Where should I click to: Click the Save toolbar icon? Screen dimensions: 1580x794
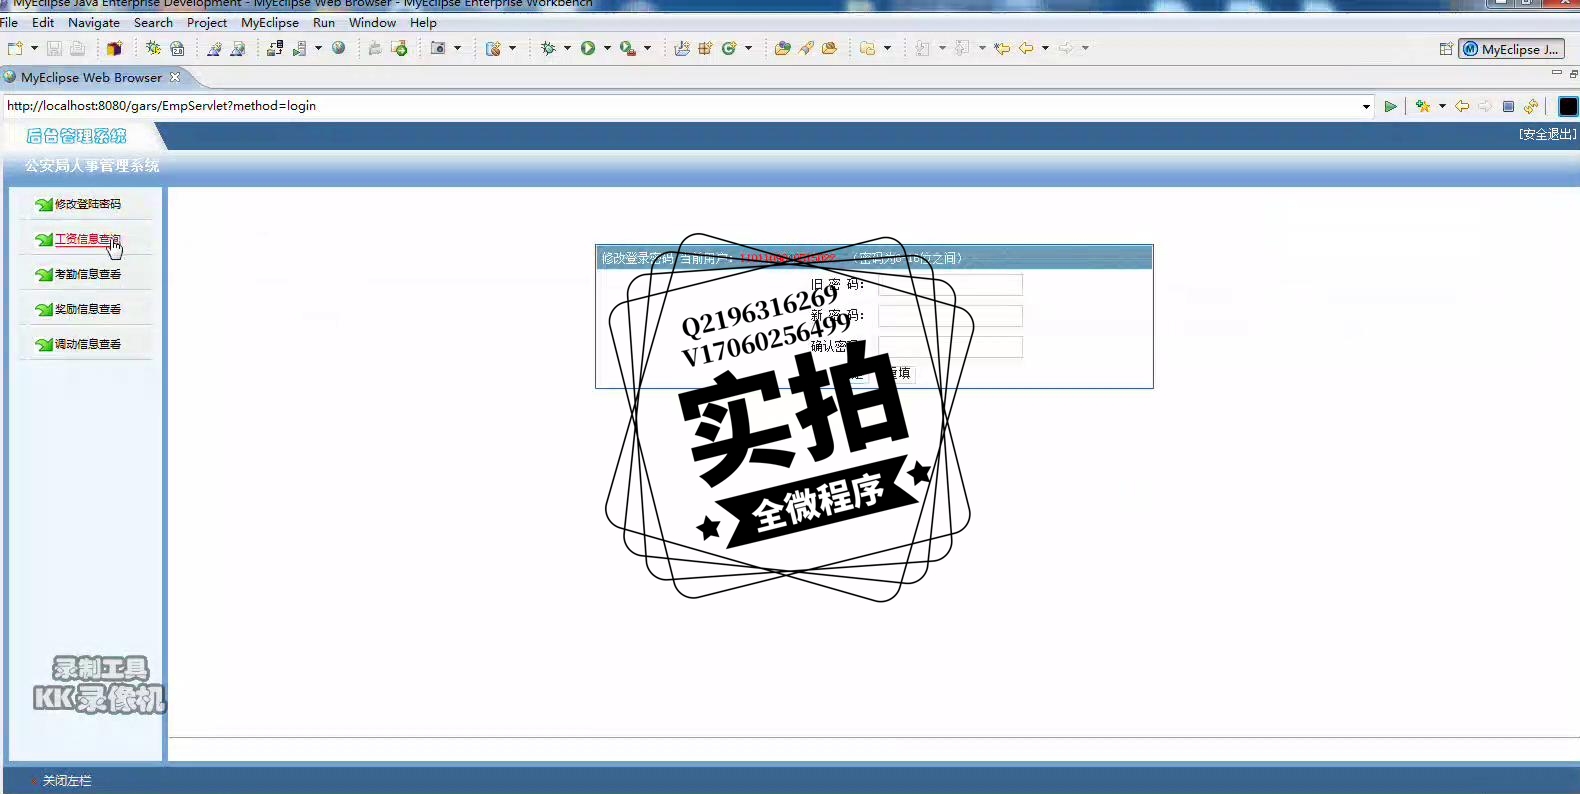click(54, 48)
